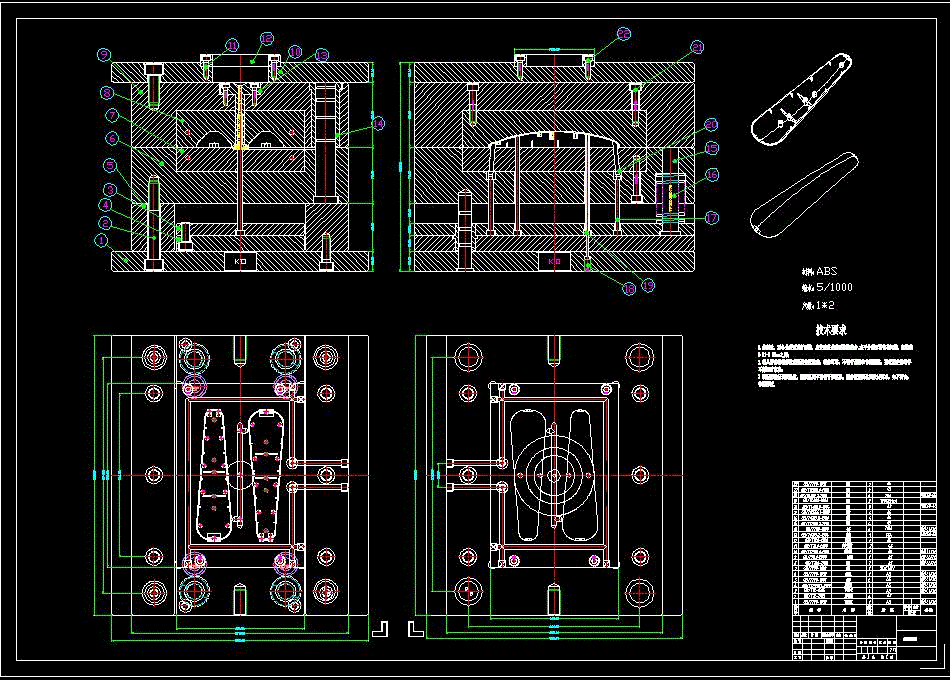Select part balloon number 21
Image resolution: width=950 pixels, height=680 pixels.
tap(697, 48)
